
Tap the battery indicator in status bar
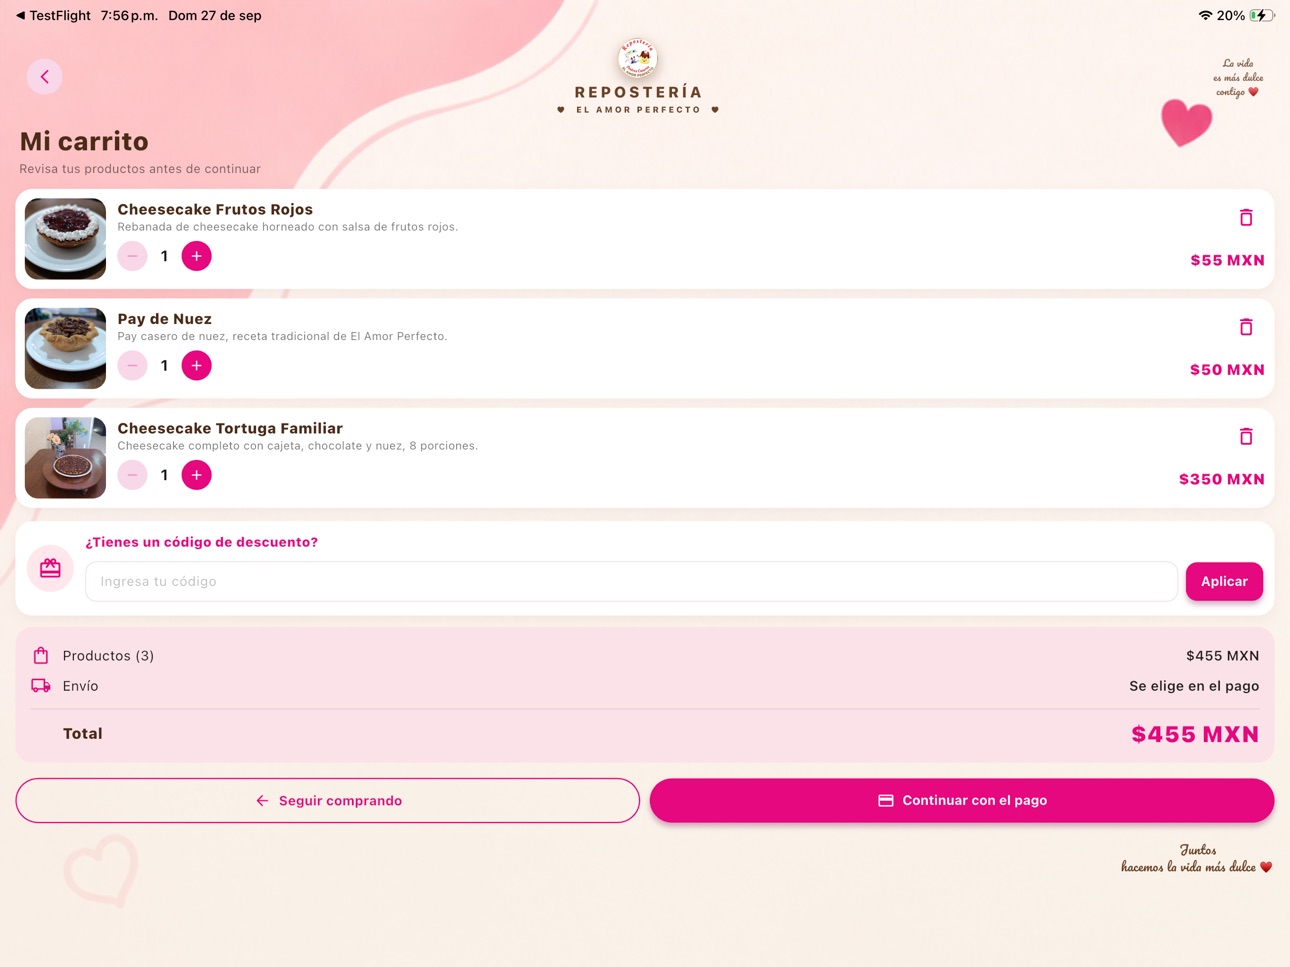point(1262,16)
